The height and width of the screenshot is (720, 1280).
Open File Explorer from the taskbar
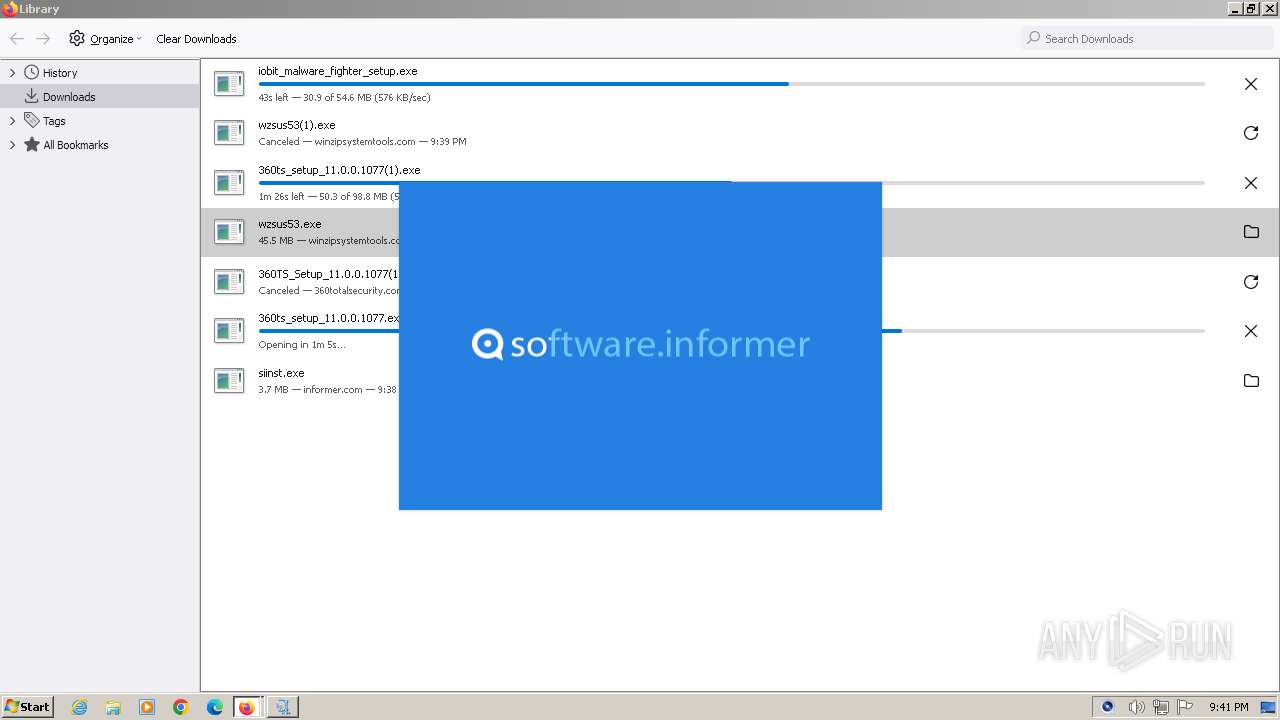(113, 707)
